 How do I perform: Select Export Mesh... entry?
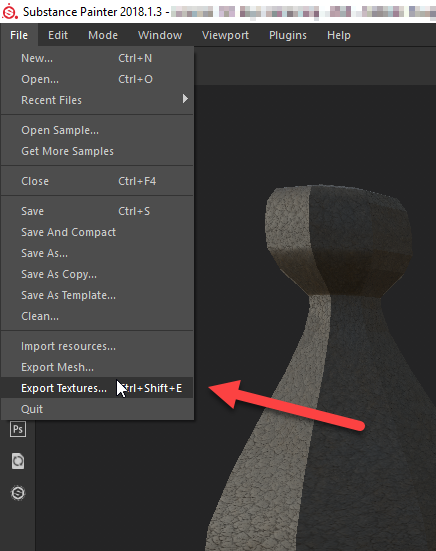pos(97,367)
